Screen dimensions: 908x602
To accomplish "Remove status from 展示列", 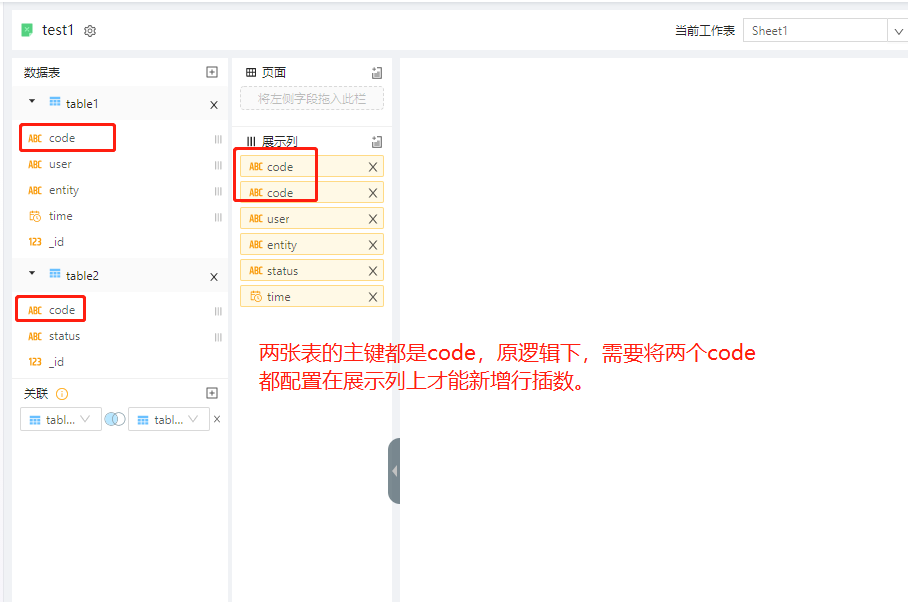I will tap(373, 271).
